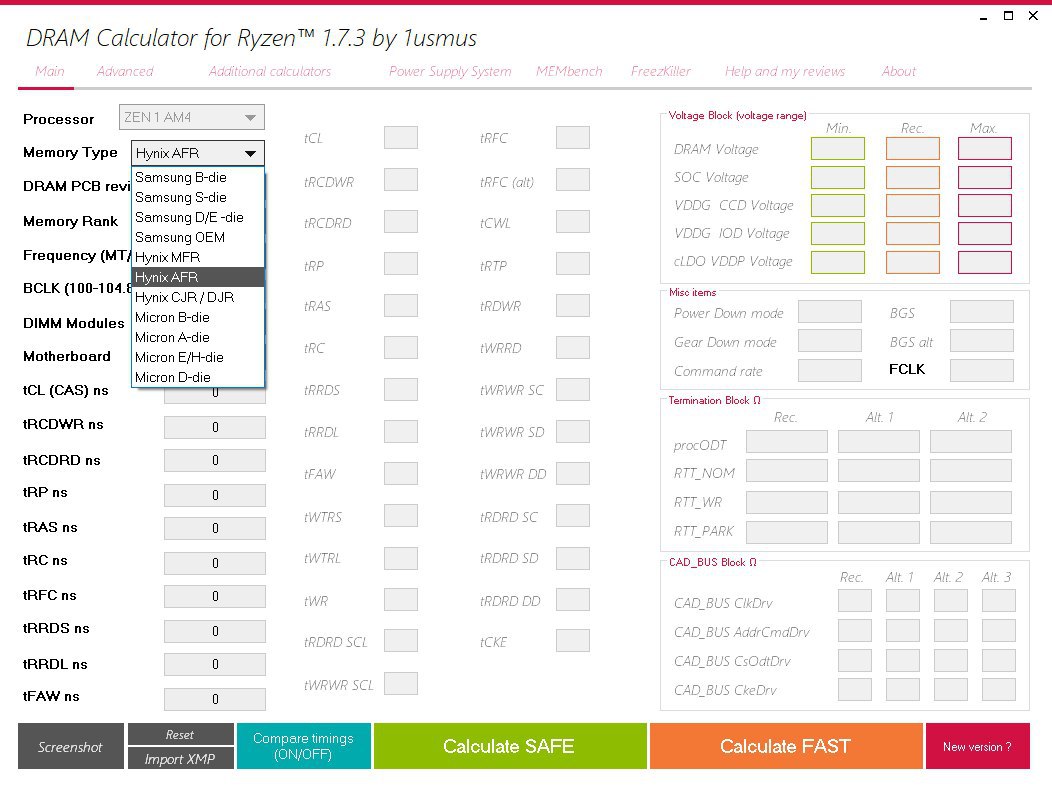Open the Main tab
The image size is (1052, 791).
[50, 71]
